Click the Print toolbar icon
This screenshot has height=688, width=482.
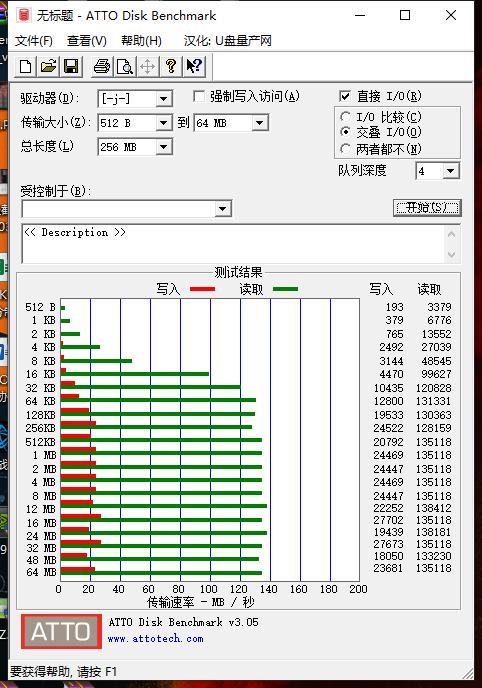[102, 67]
